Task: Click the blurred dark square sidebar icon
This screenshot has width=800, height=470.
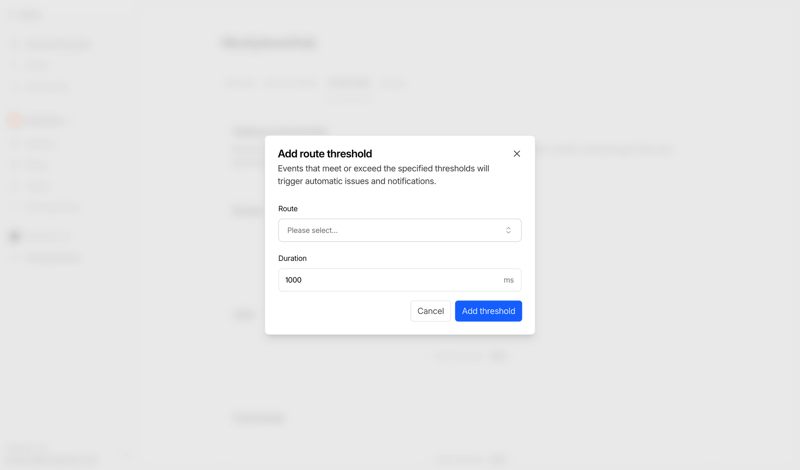Action: point(14,236)
